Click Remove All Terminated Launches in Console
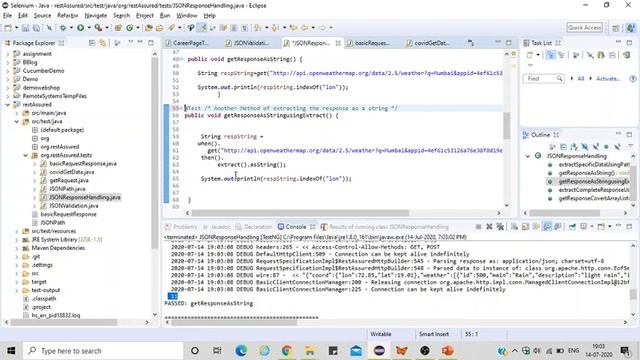The height and width of the screenshot is (360, 640). tap(500, 227)
